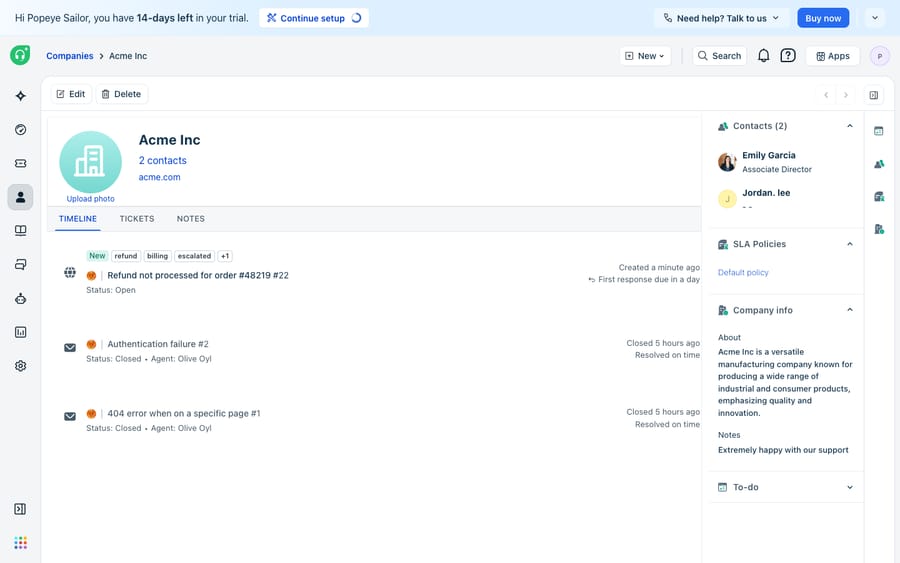Open ticket Refund not processed for order #48219
This screenshot has width=900, height=563.
[197, 275]
